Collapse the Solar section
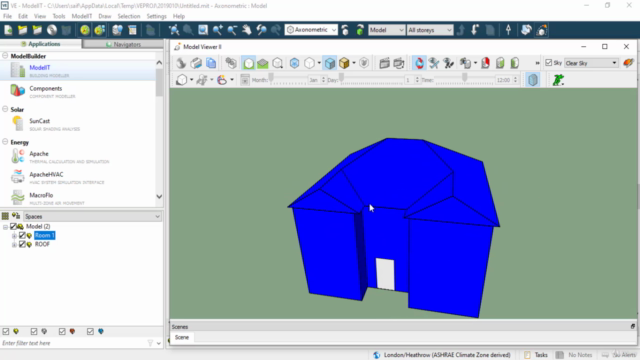 [5, 109]
